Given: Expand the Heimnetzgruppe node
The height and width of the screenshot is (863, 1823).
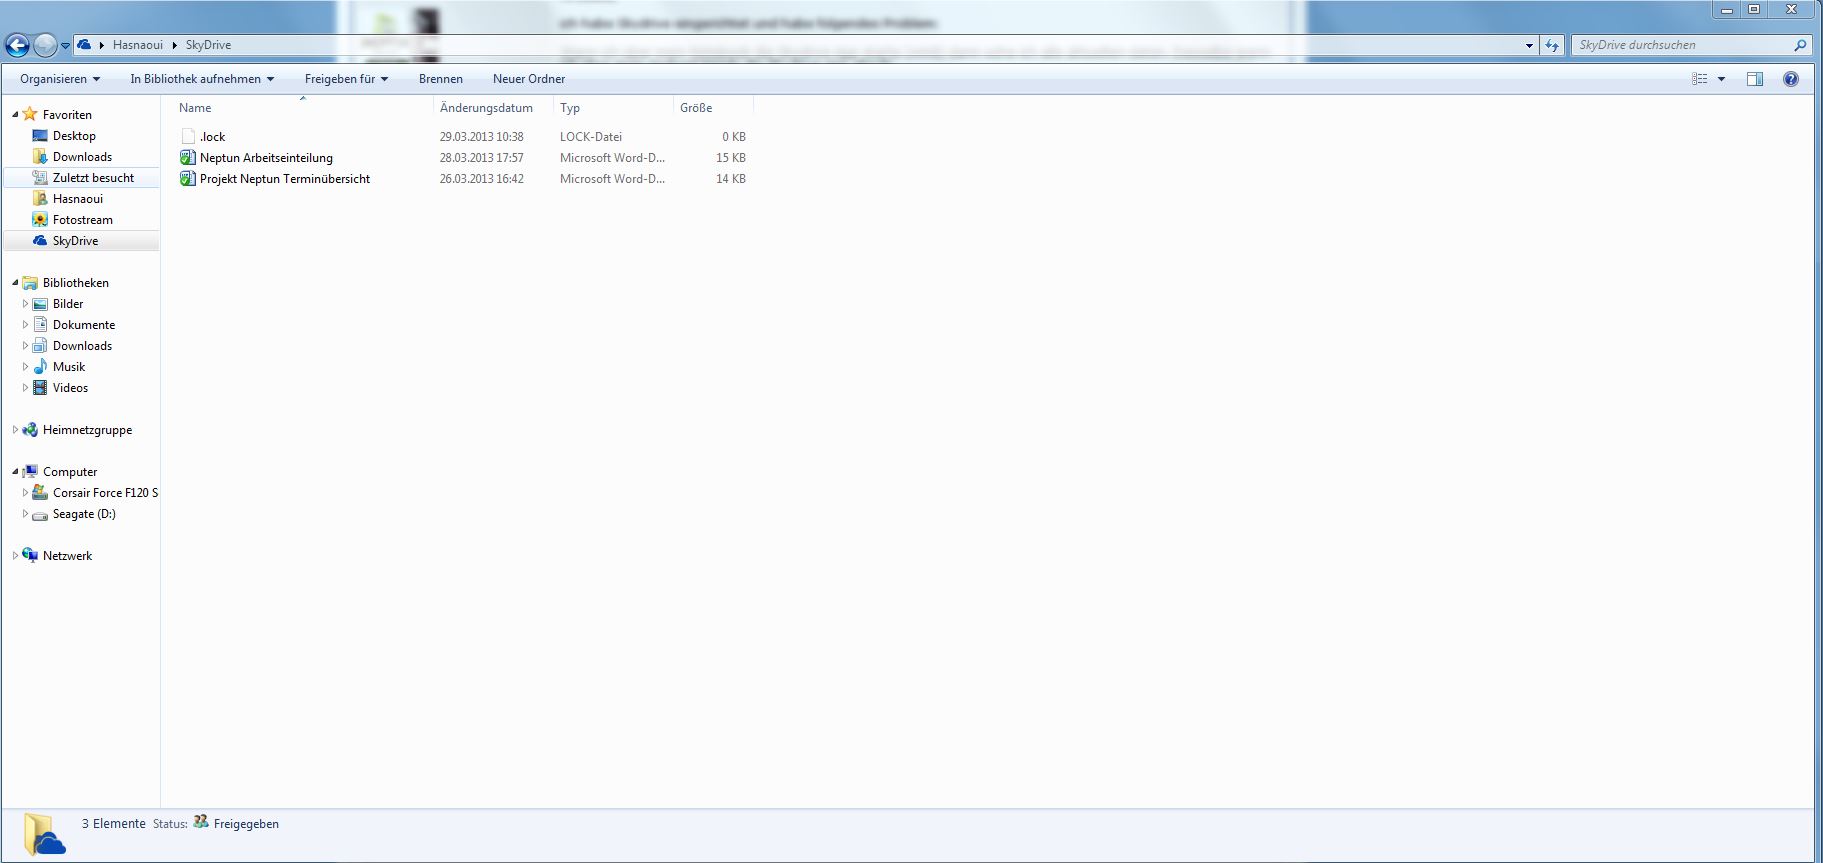Looking at the screenshot, I should click(15, 430).
